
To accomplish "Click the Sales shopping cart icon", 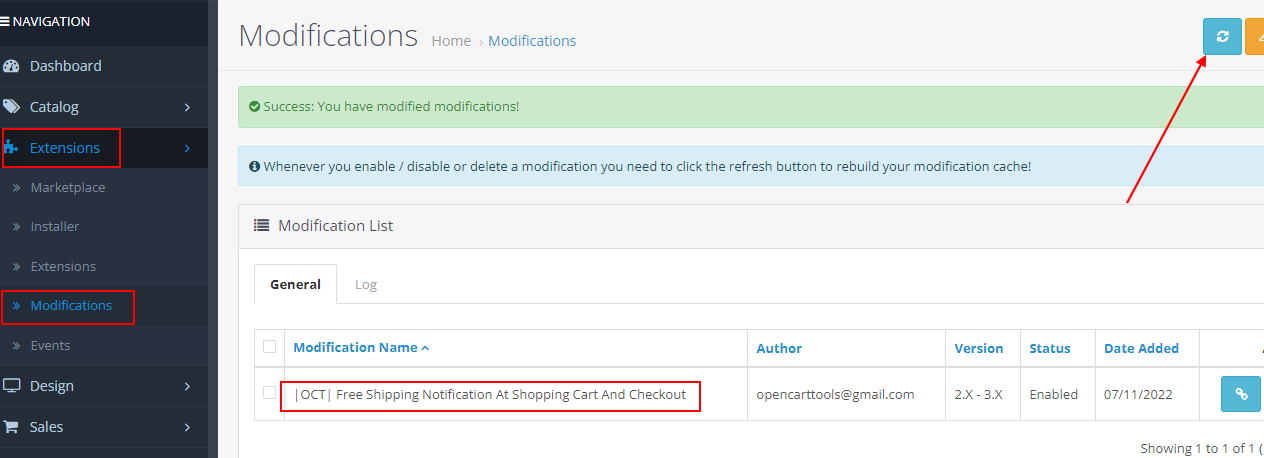I will click(12, 427).
